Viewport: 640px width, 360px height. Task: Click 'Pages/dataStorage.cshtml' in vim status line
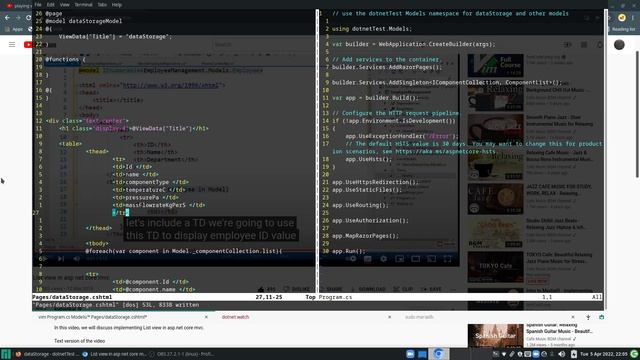(72, 297)
